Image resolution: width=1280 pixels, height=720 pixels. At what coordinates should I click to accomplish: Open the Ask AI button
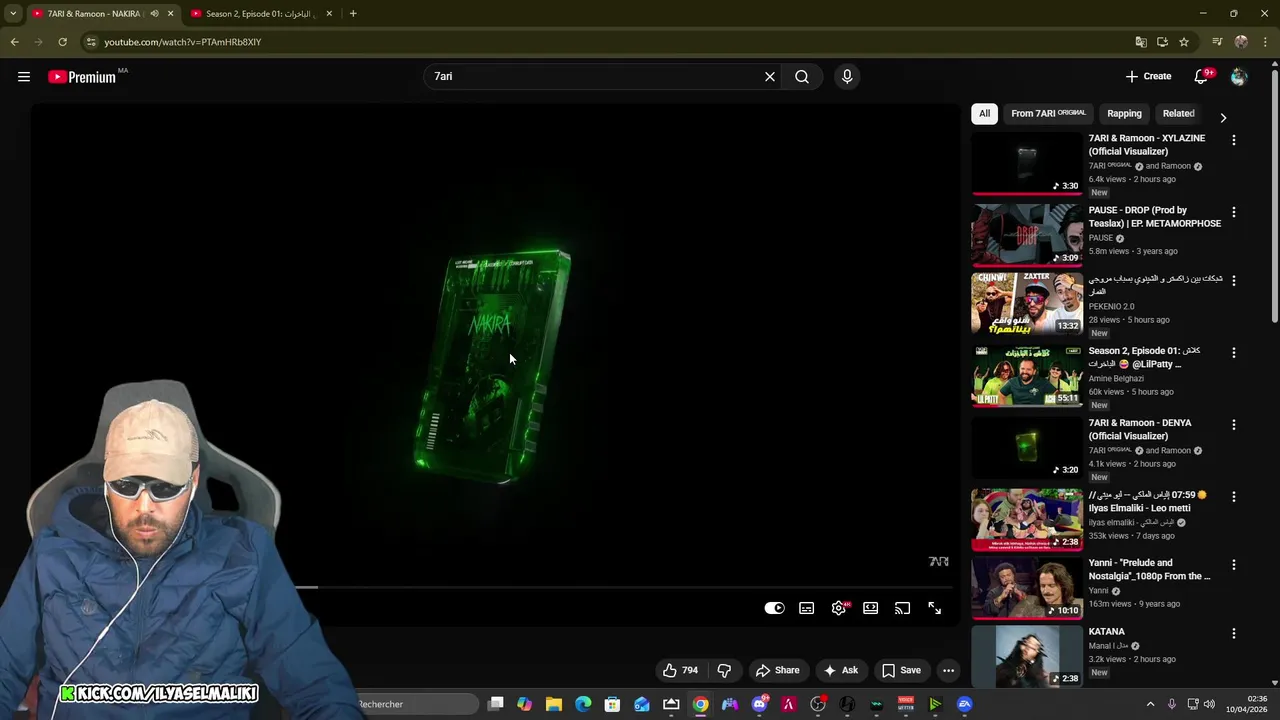pyautogui.click(x=840, y=671)
